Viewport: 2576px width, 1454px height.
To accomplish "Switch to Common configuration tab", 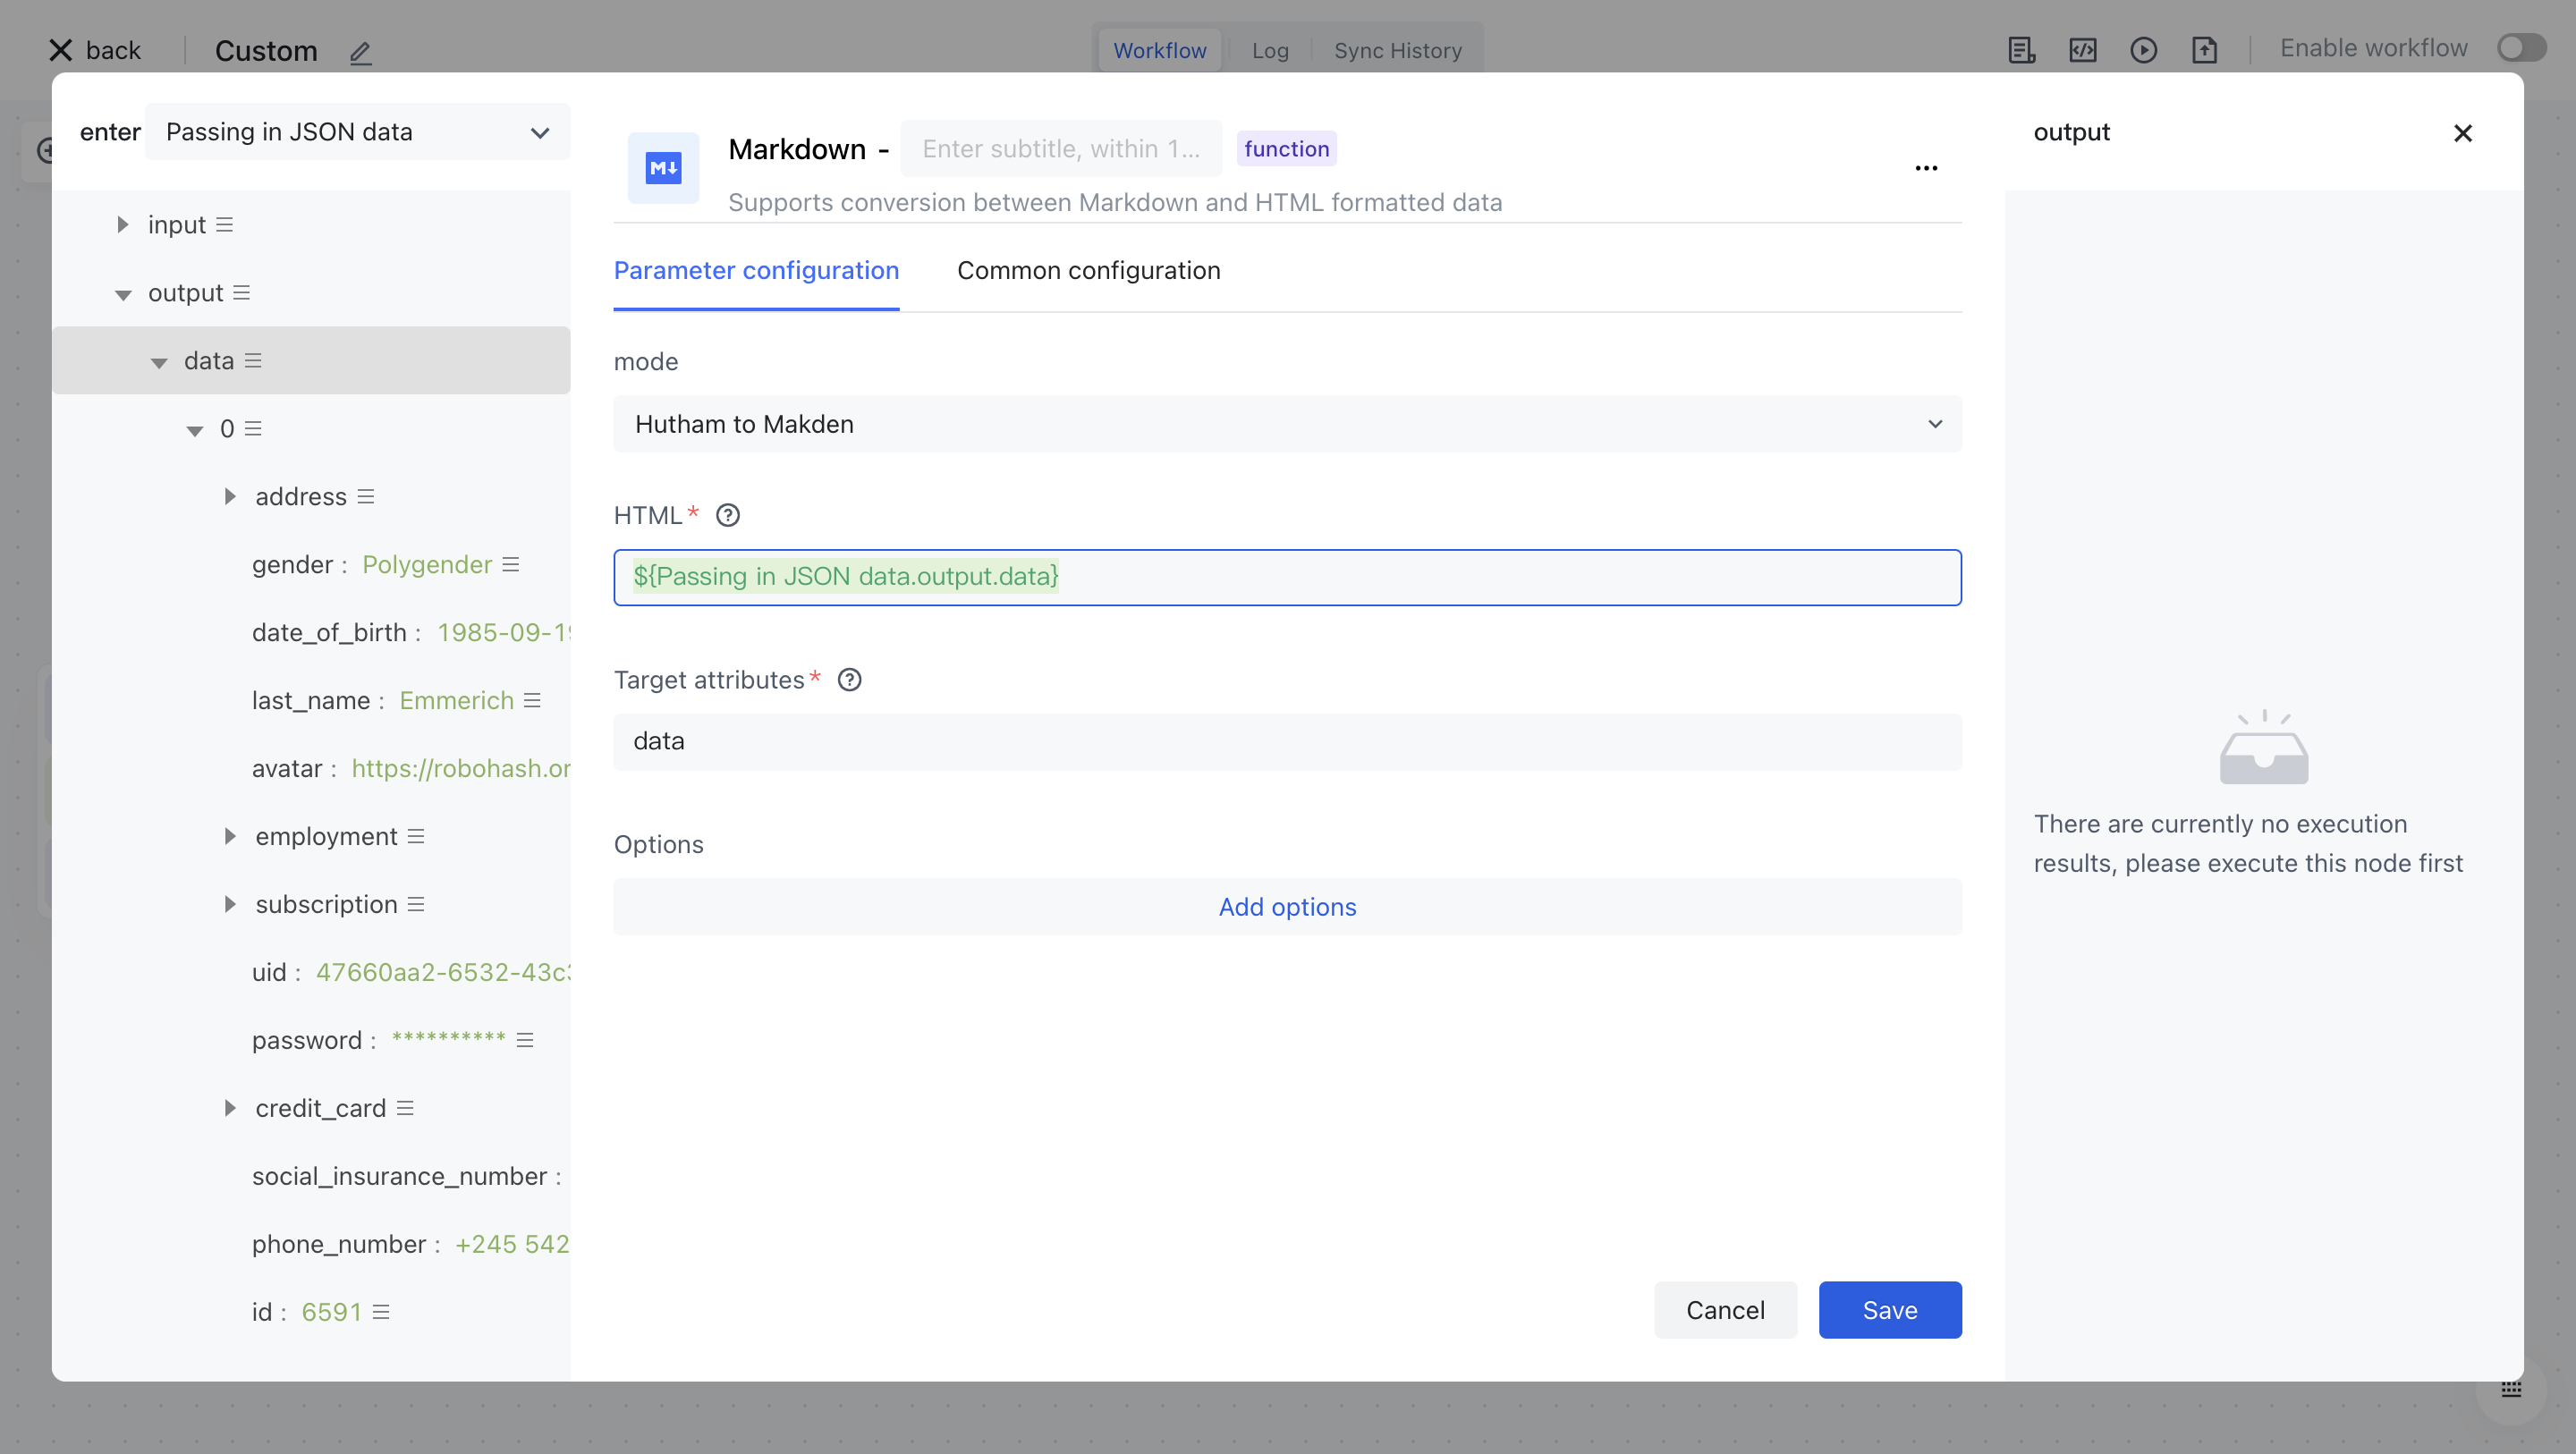I will coord(1088,271).
